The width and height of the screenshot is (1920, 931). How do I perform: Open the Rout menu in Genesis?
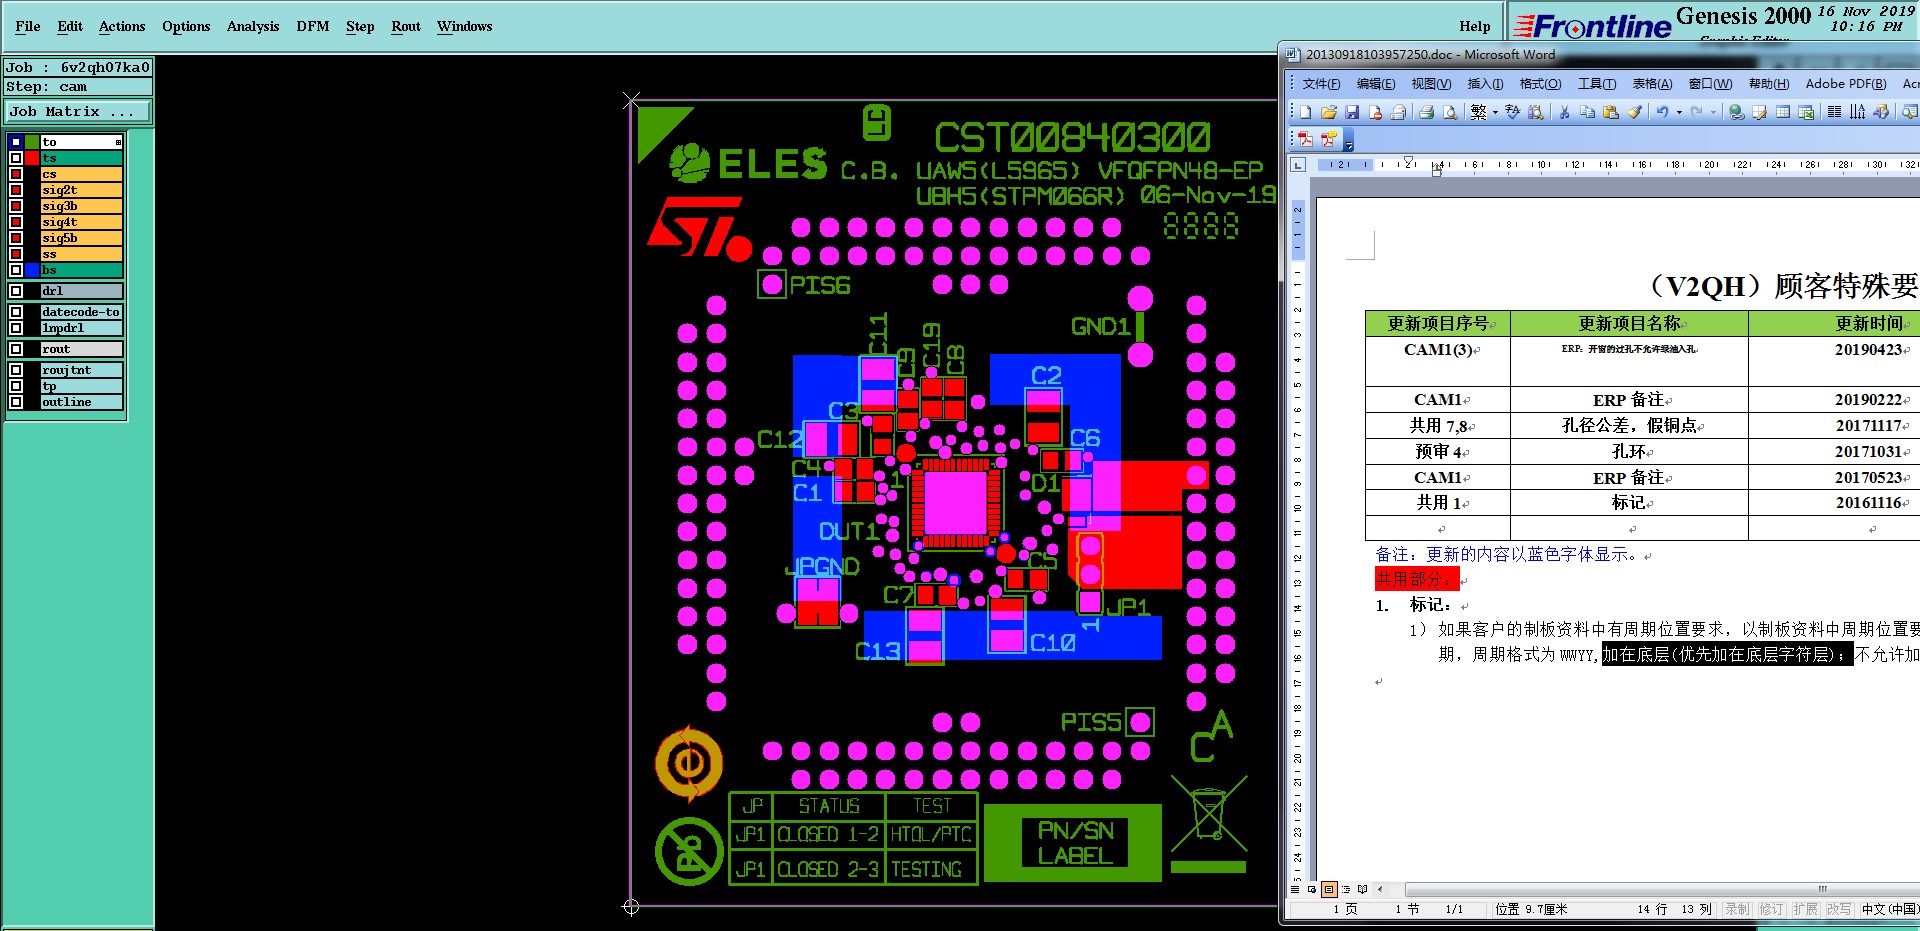(x=406, y=26)
